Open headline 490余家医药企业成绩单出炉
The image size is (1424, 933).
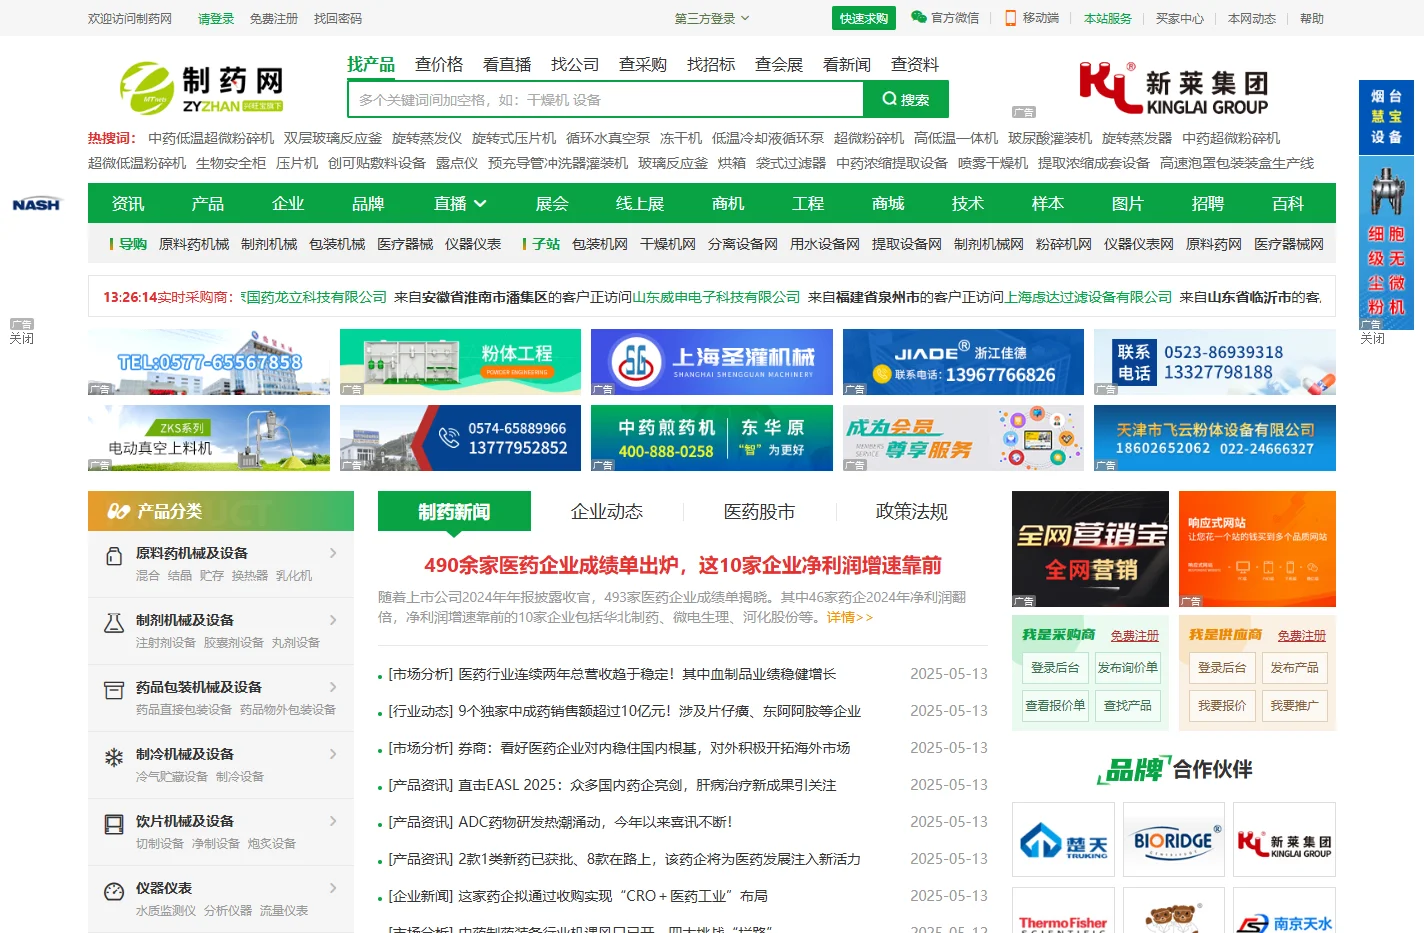coord(683,565)
